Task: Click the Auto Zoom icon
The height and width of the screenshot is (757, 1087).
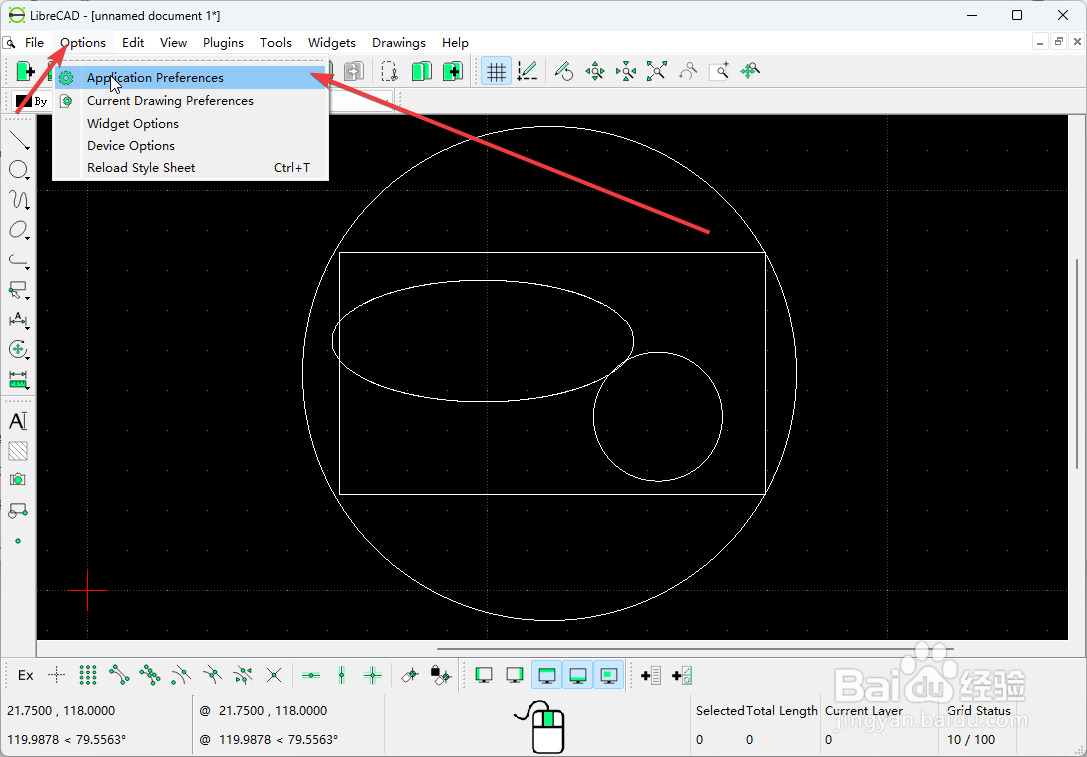Action: click(x=656, y=71)
